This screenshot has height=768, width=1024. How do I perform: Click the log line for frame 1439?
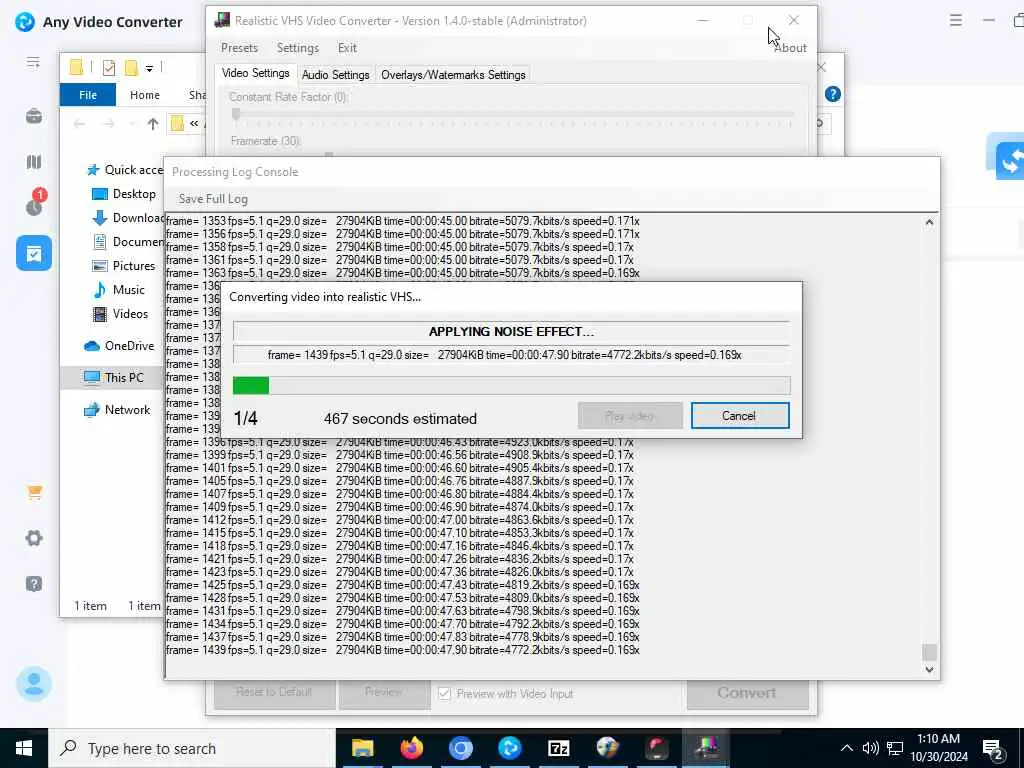[x=402, y=650]
